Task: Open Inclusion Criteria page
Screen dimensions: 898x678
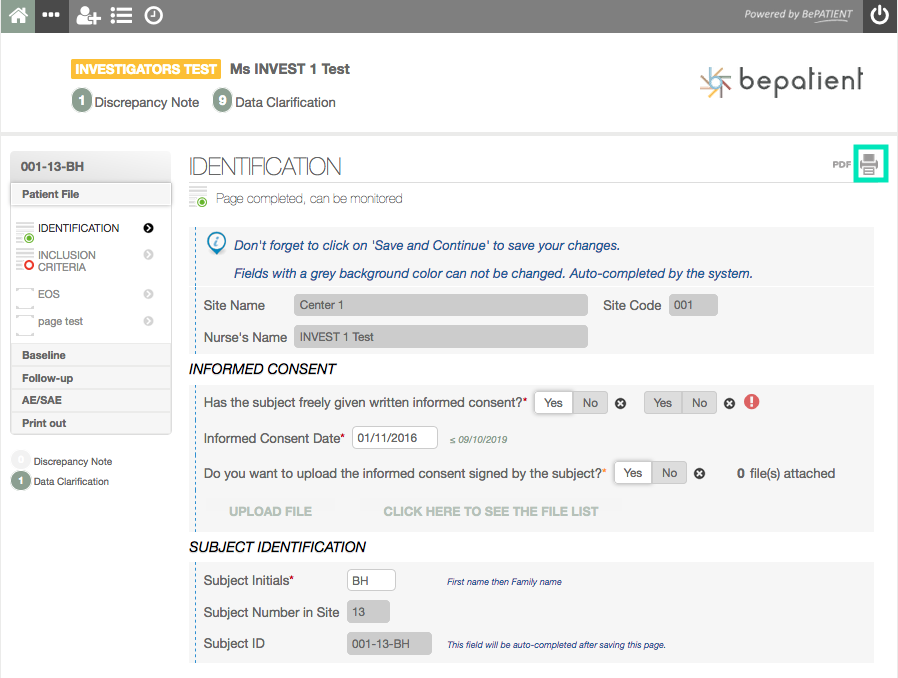Action: 67,261
